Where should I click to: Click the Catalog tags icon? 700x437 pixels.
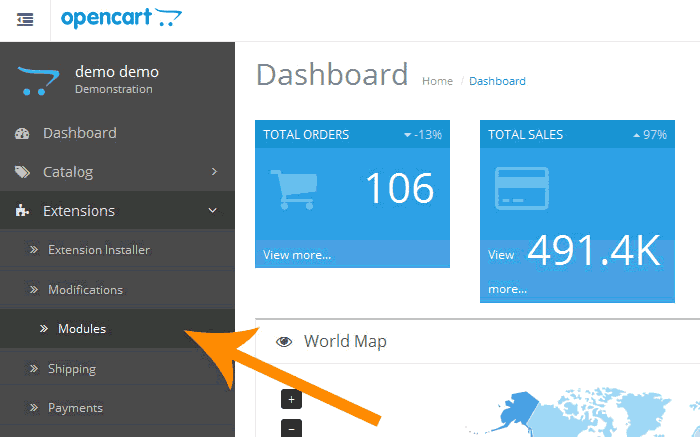pos(22,172)
